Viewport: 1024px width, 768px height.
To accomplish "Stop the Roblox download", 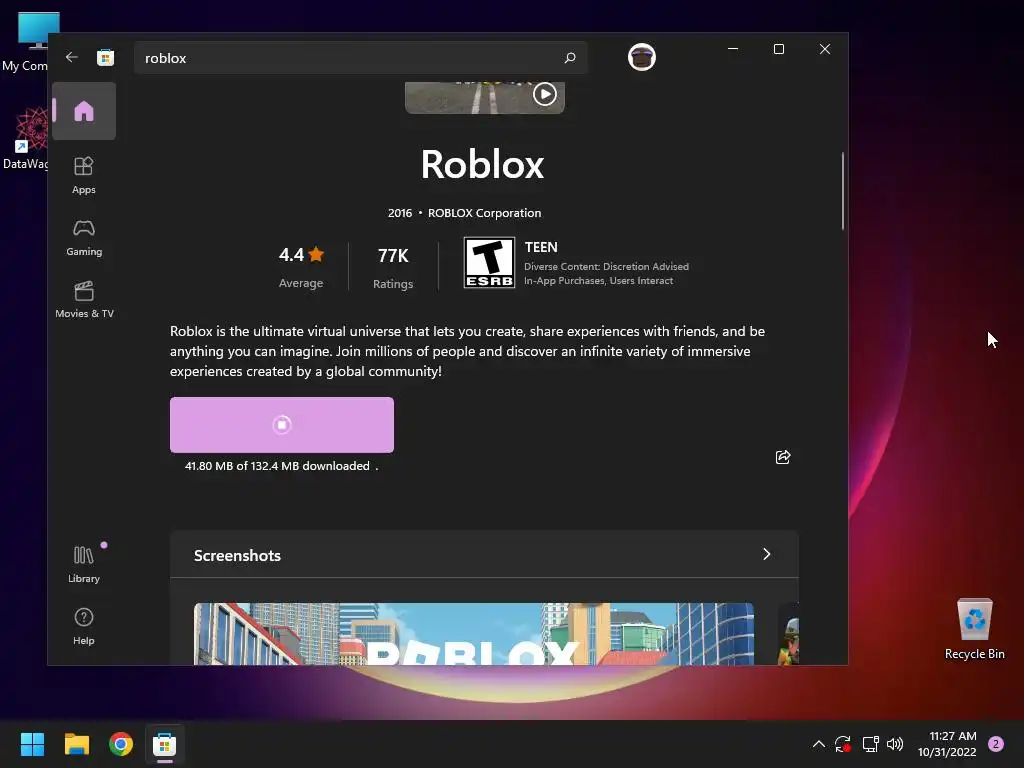I will coord(281,424).
